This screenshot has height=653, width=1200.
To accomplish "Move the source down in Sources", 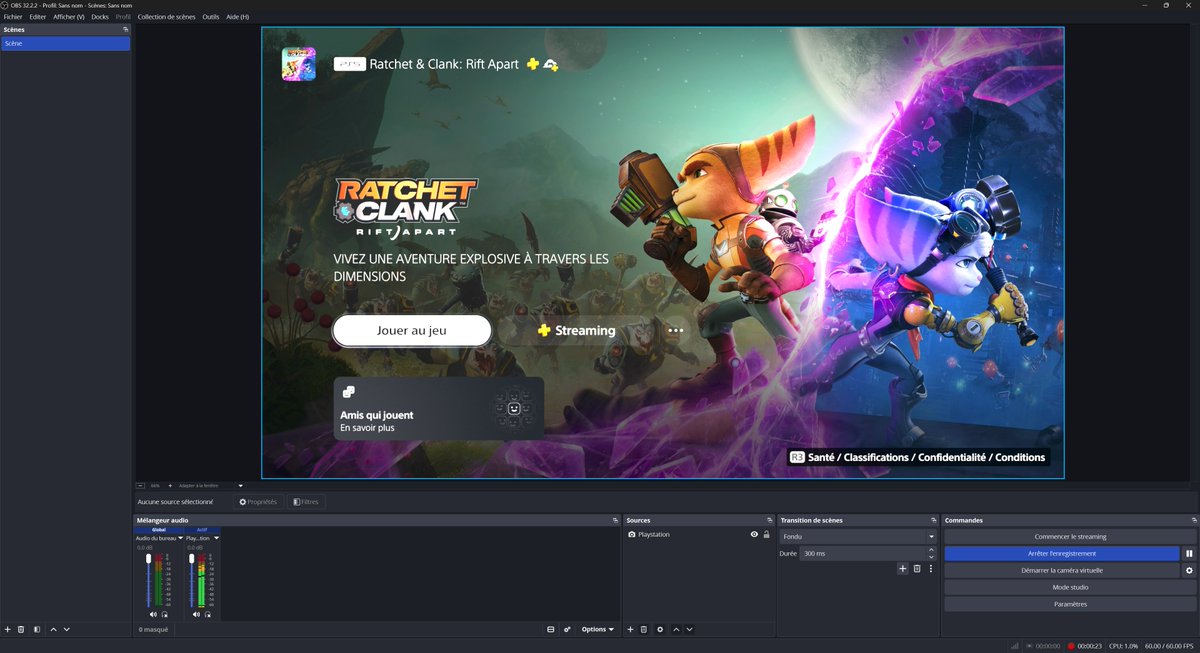I will [x=689, y=629].
